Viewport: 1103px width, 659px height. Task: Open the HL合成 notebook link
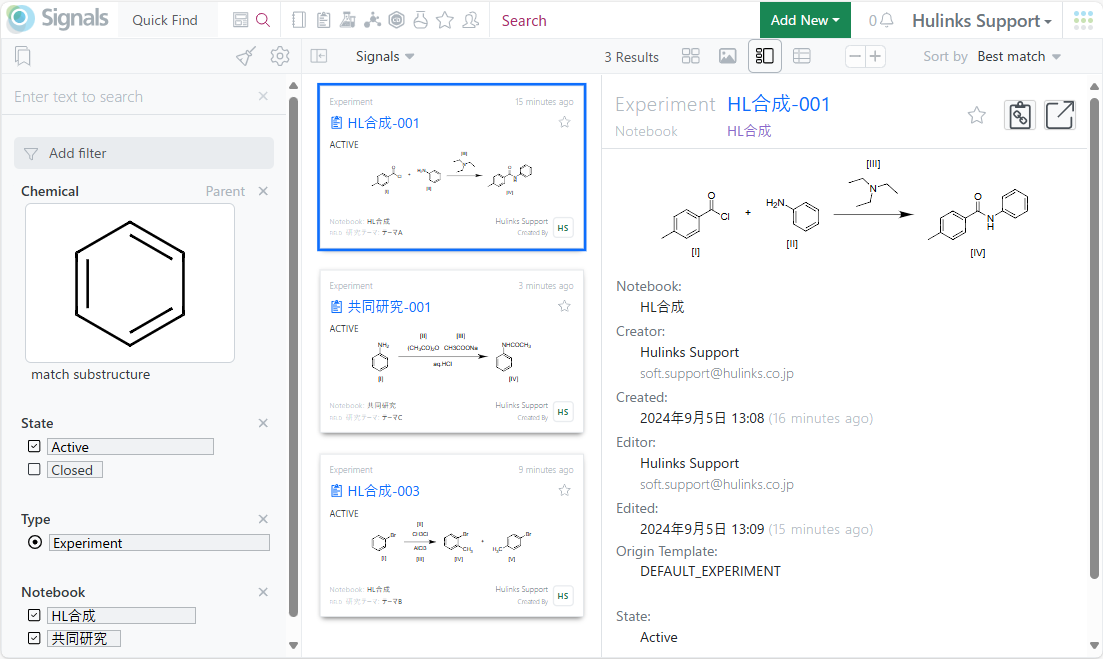749,131
